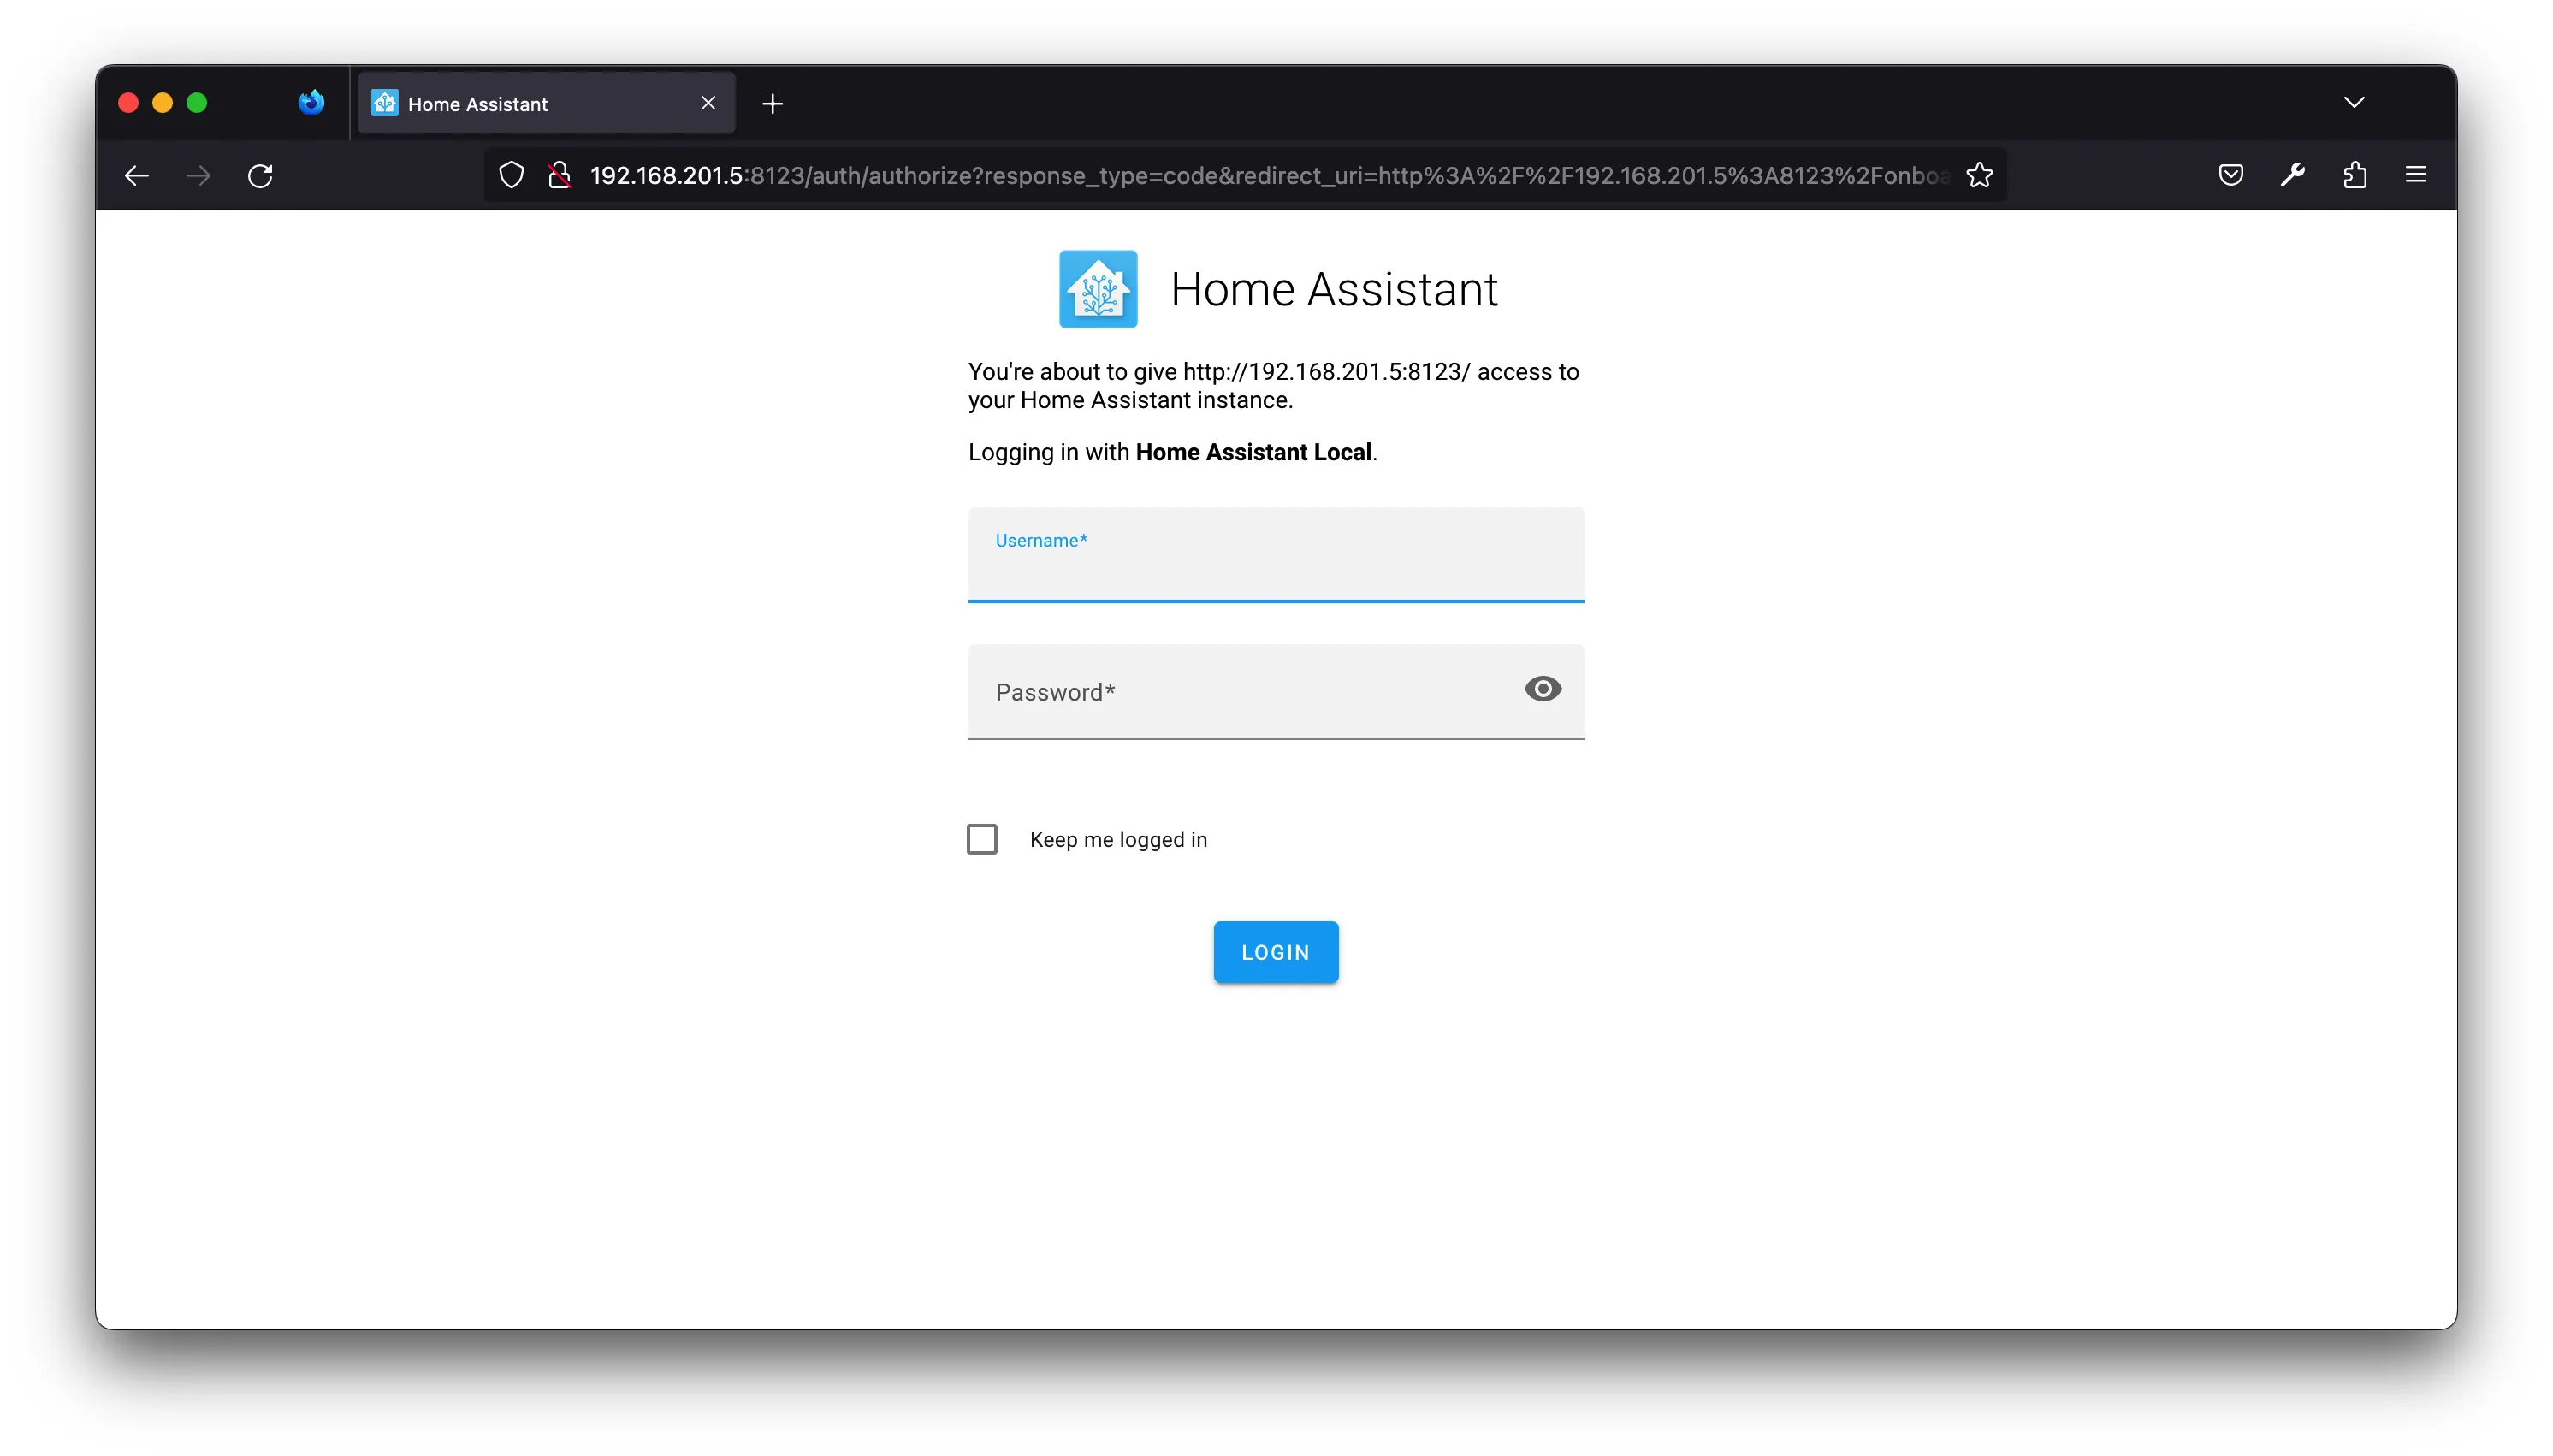Image resolution: width=2553 pixels, height=1456 pixels.
Task: Close the Home Assistant tab
Action: pyautogui.click(x=708, y=103)
